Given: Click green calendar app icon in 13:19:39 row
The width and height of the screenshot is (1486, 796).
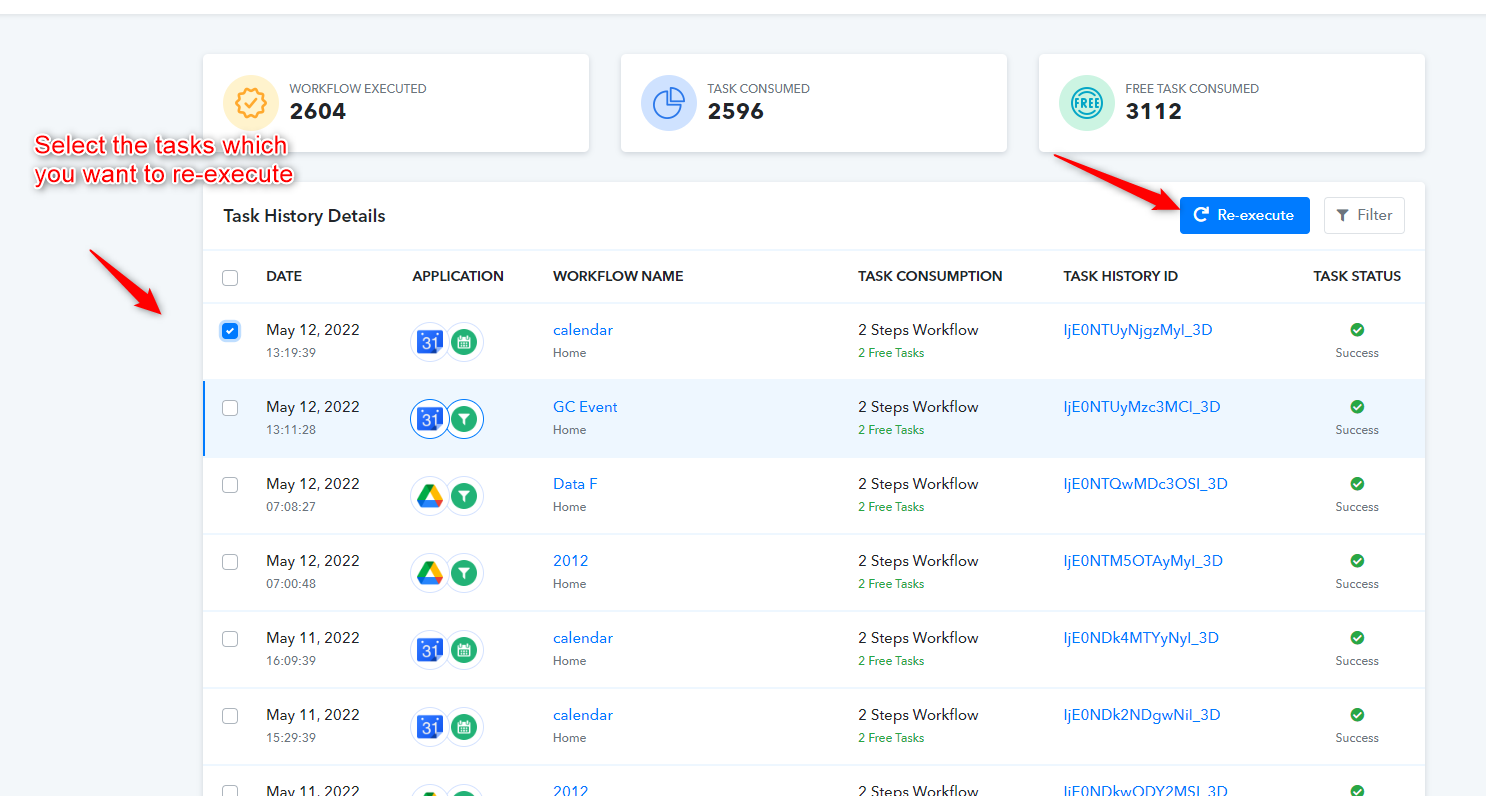Looking at the screenshot, I should 463,342.
